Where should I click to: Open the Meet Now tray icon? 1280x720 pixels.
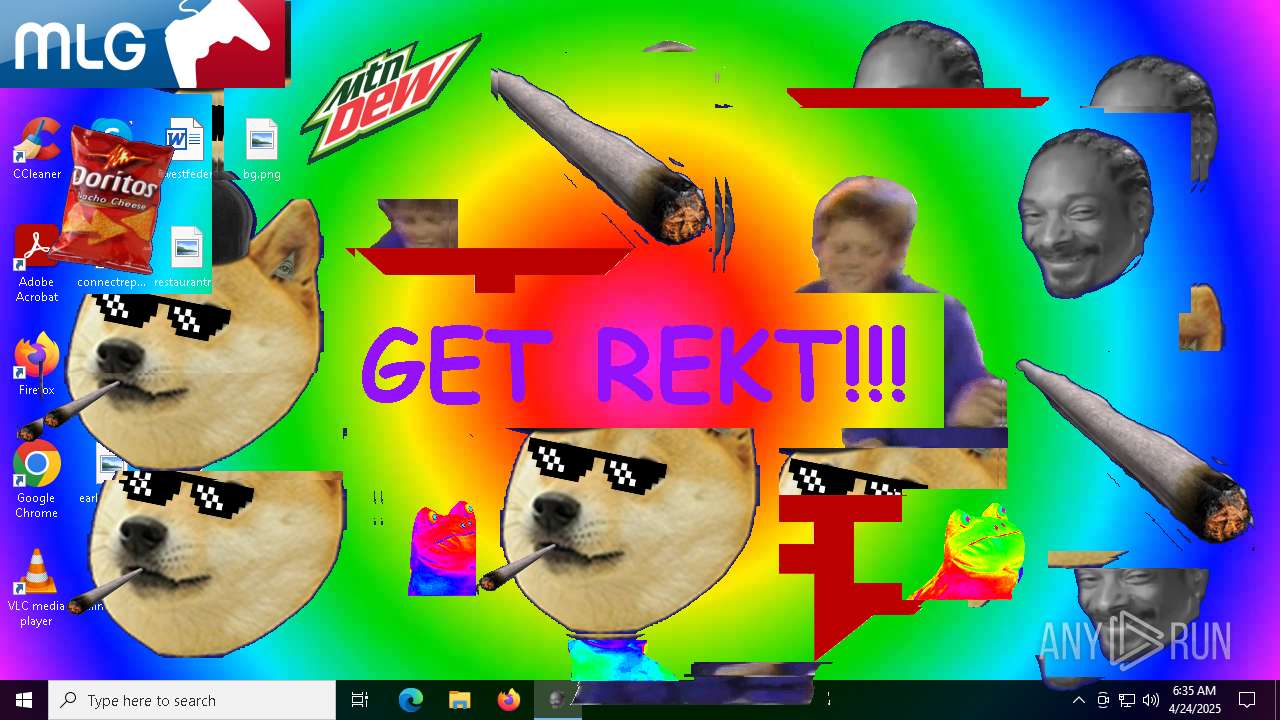[x=1103, y=700]
